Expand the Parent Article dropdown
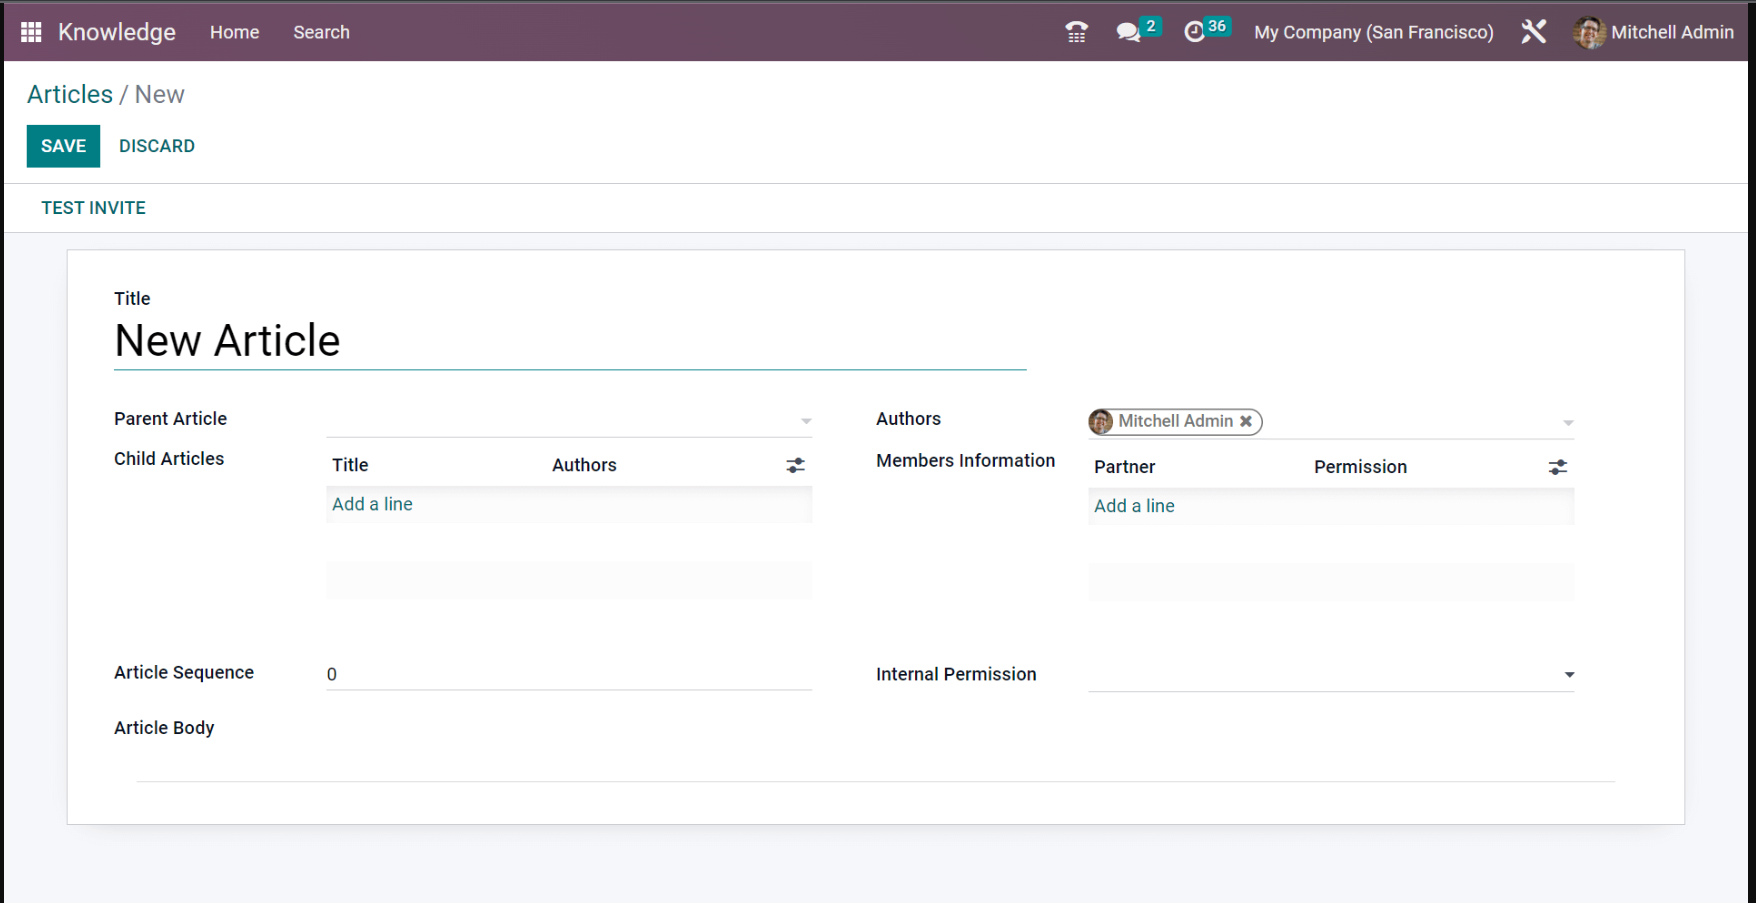 (x=806, y=422)
